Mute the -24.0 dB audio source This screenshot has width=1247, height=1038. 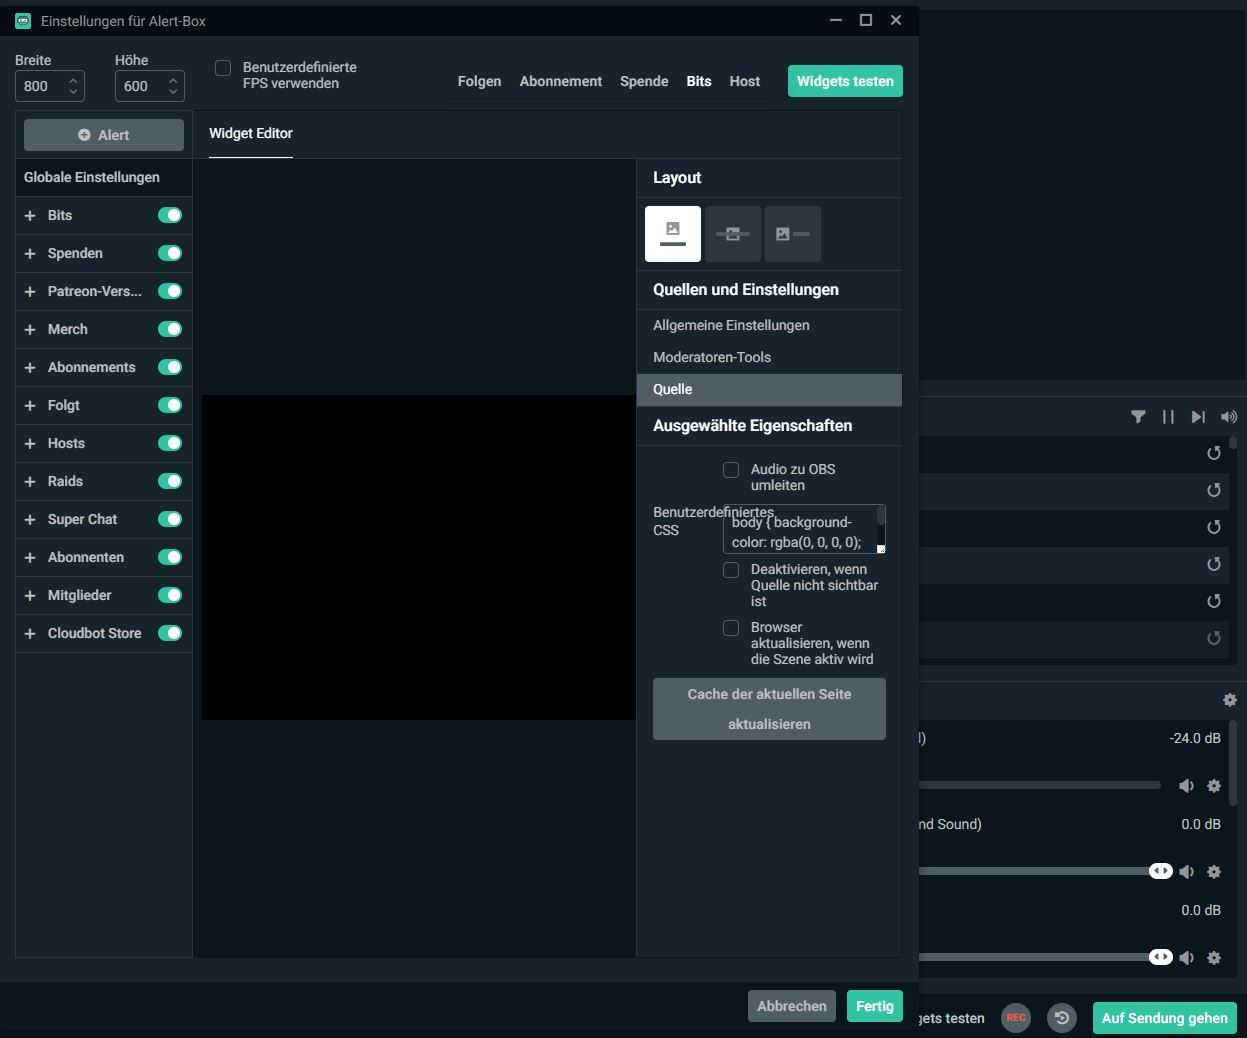1186,786
